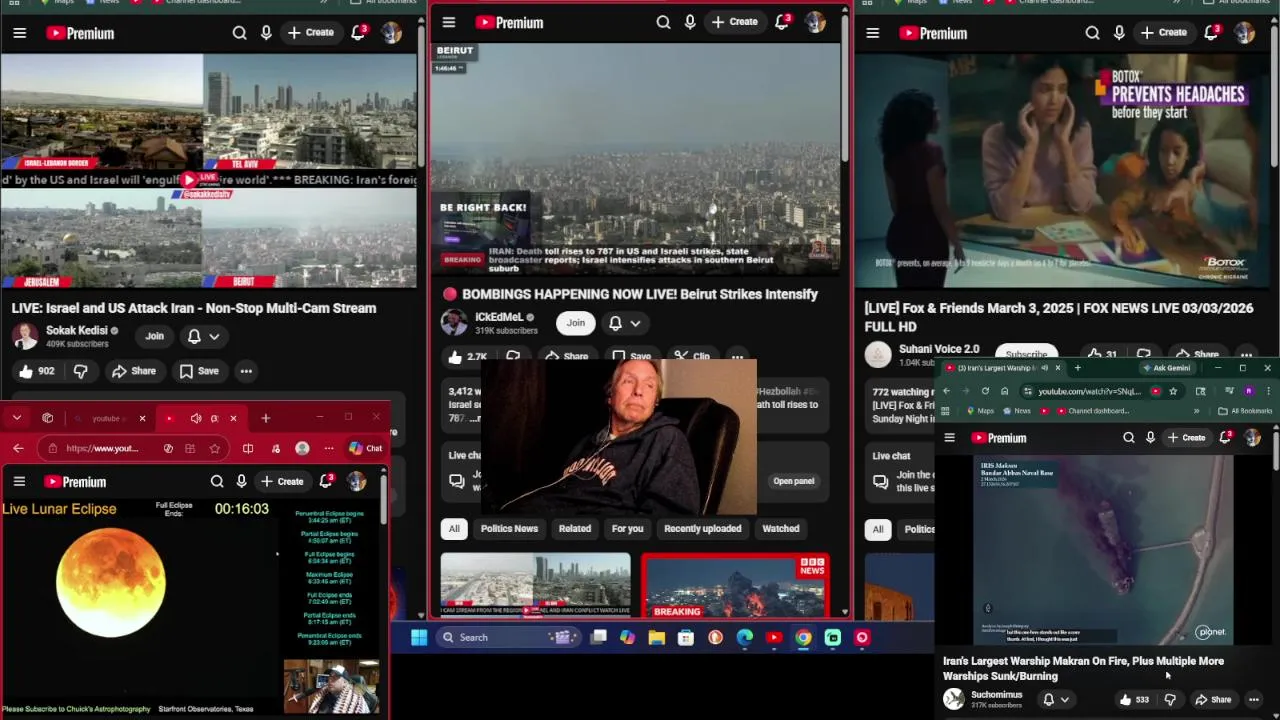Open a new tab in warship Chrome window
1280x720 pixels.
click(1077, 368)
